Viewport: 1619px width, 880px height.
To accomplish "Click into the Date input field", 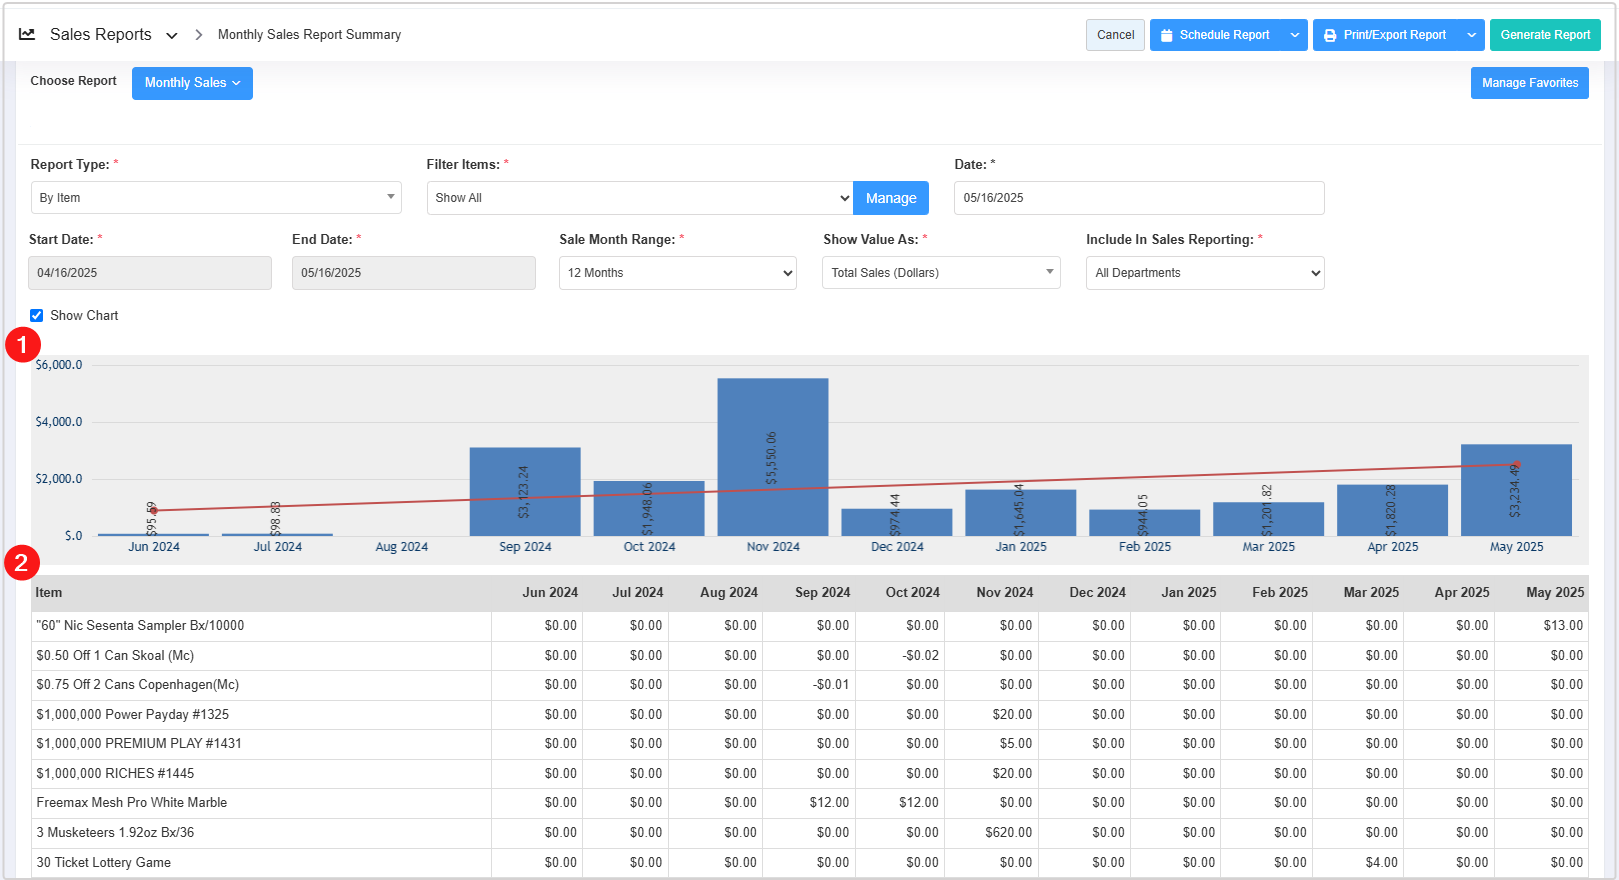I will pos(1138,198).
